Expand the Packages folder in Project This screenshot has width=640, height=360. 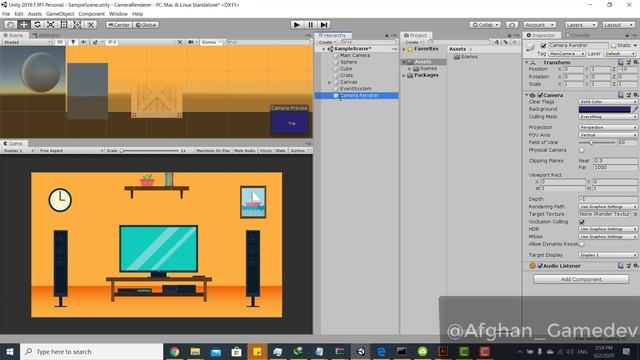[404, 75]
